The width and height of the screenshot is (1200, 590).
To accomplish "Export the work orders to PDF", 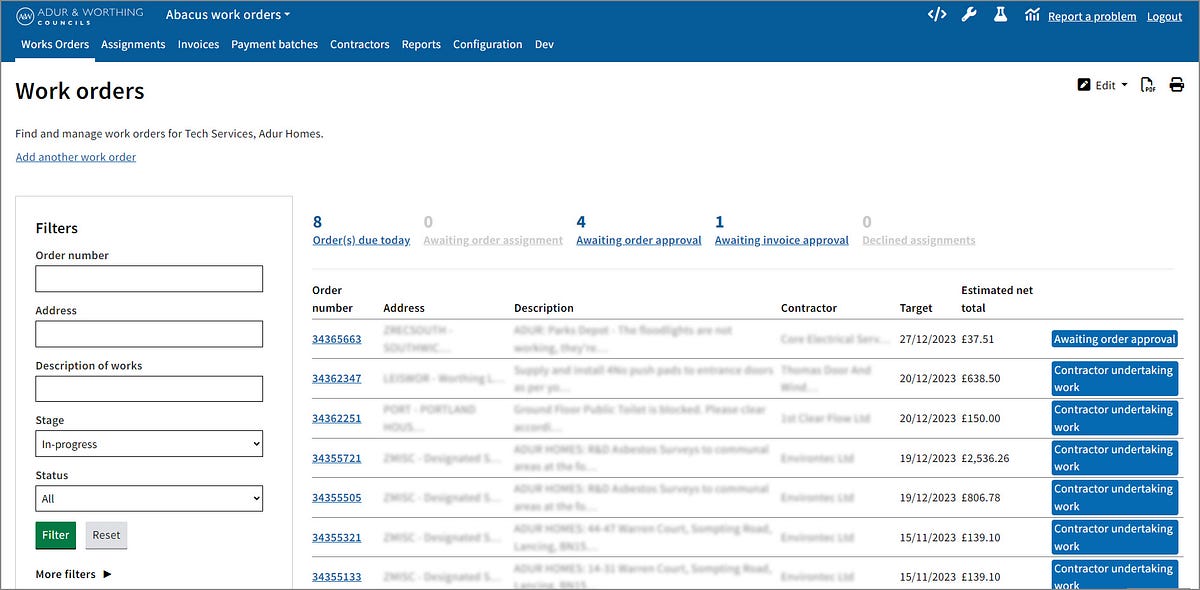I will pos(1147,85).
